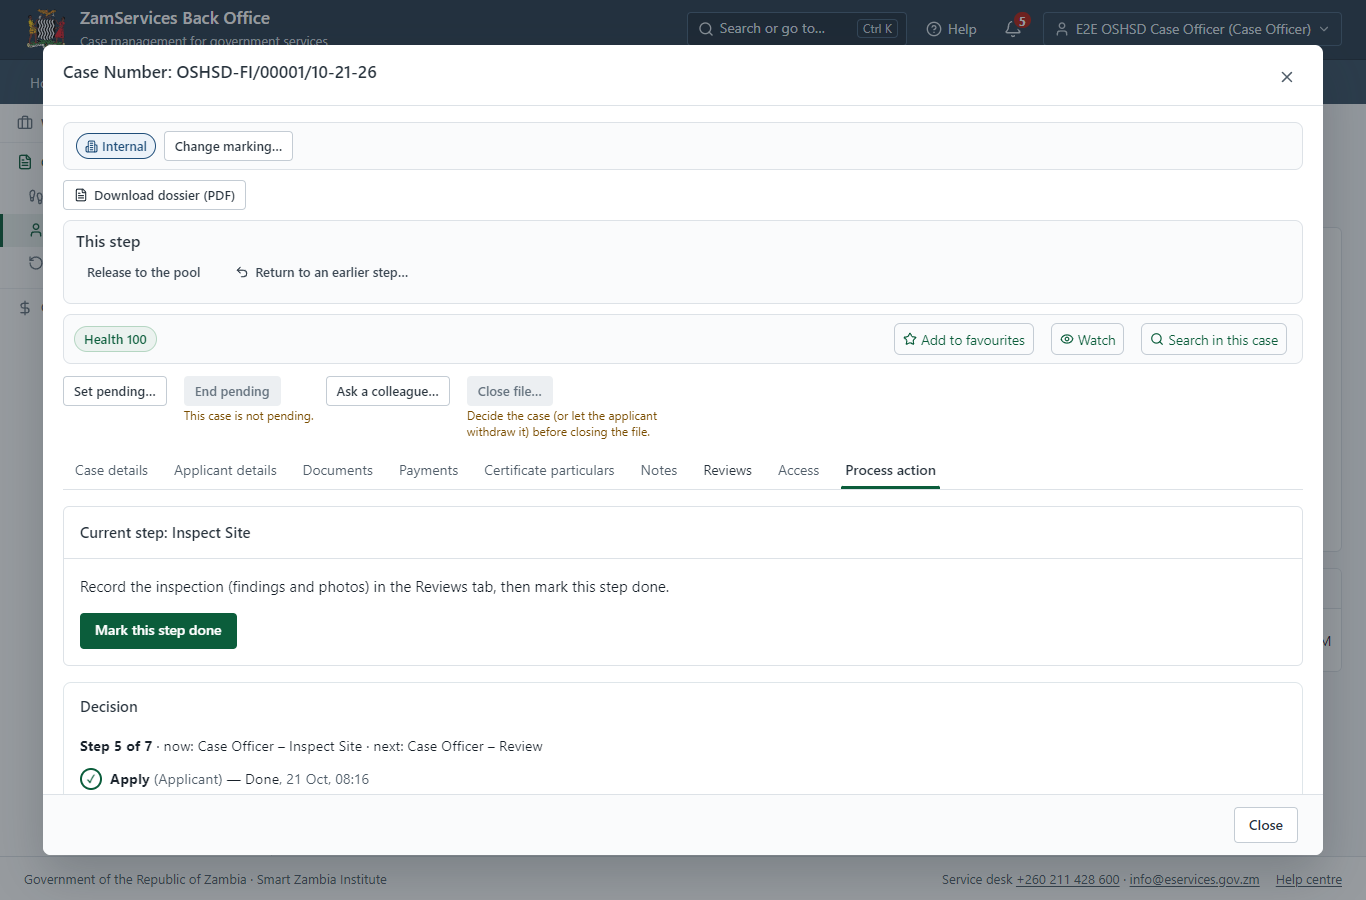The width and height of the screenshot is (1366, 900).
Task: Click the Health 100 badge
Action: (115, 339)
